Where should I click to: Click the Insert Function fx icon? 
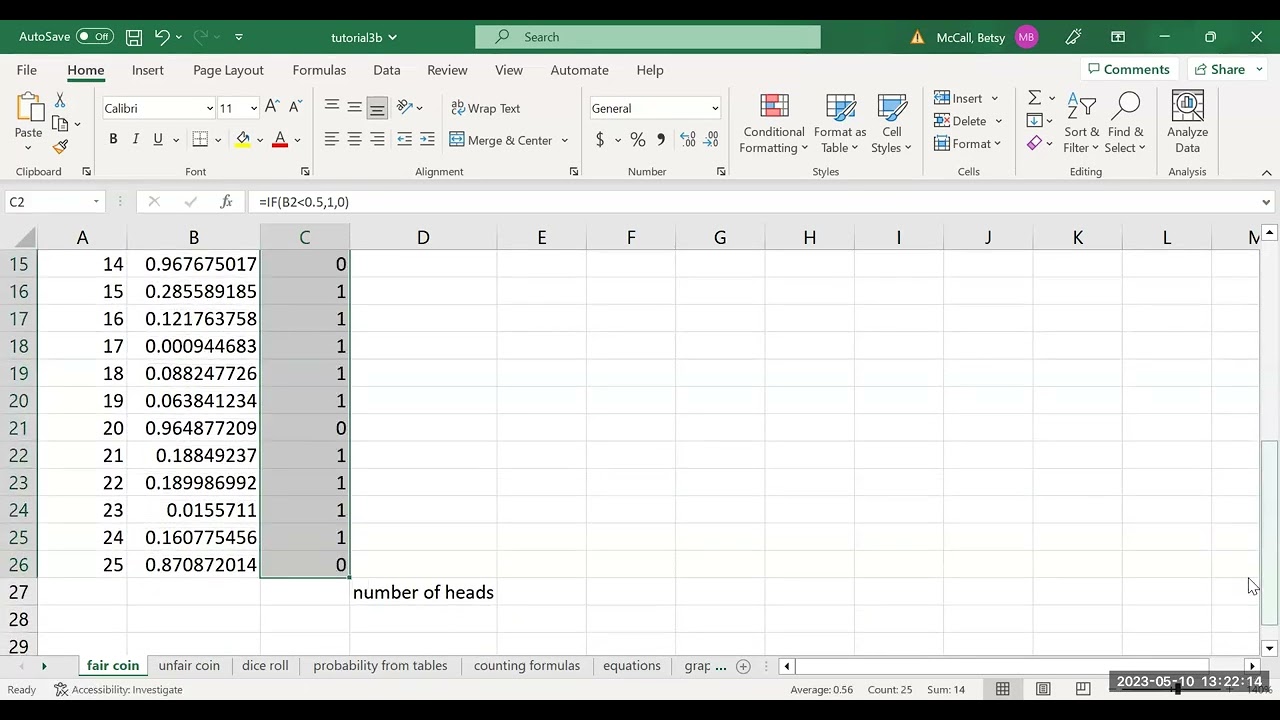coord(226,202)
